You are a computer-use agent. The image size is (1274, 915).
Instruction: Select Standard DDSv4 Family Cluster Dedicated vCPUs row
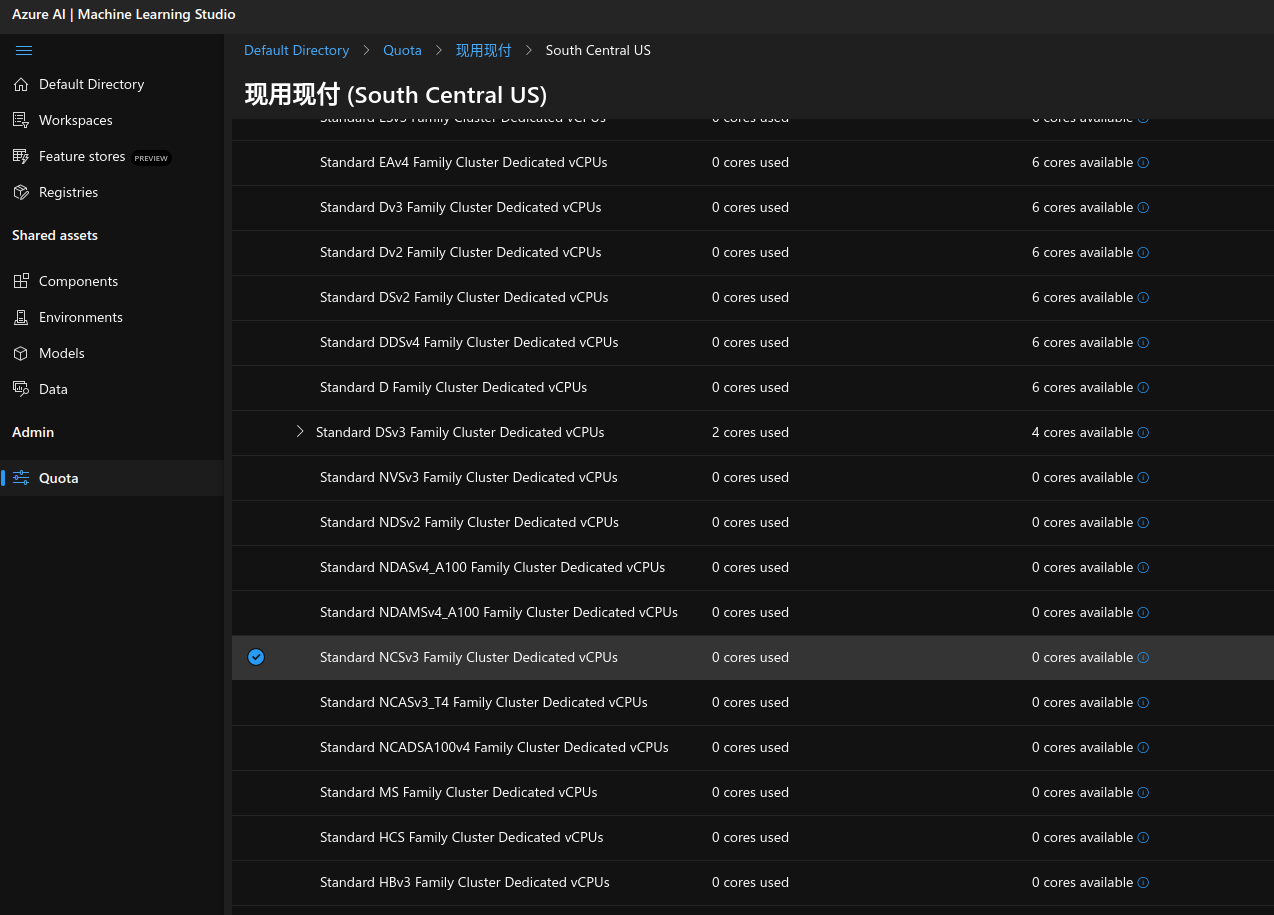click(x=753, y=342)
